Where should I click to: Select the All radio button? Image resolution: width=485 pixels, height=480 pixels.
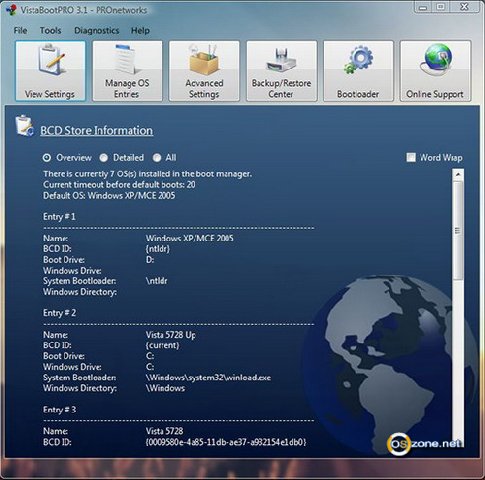point(157,158)
